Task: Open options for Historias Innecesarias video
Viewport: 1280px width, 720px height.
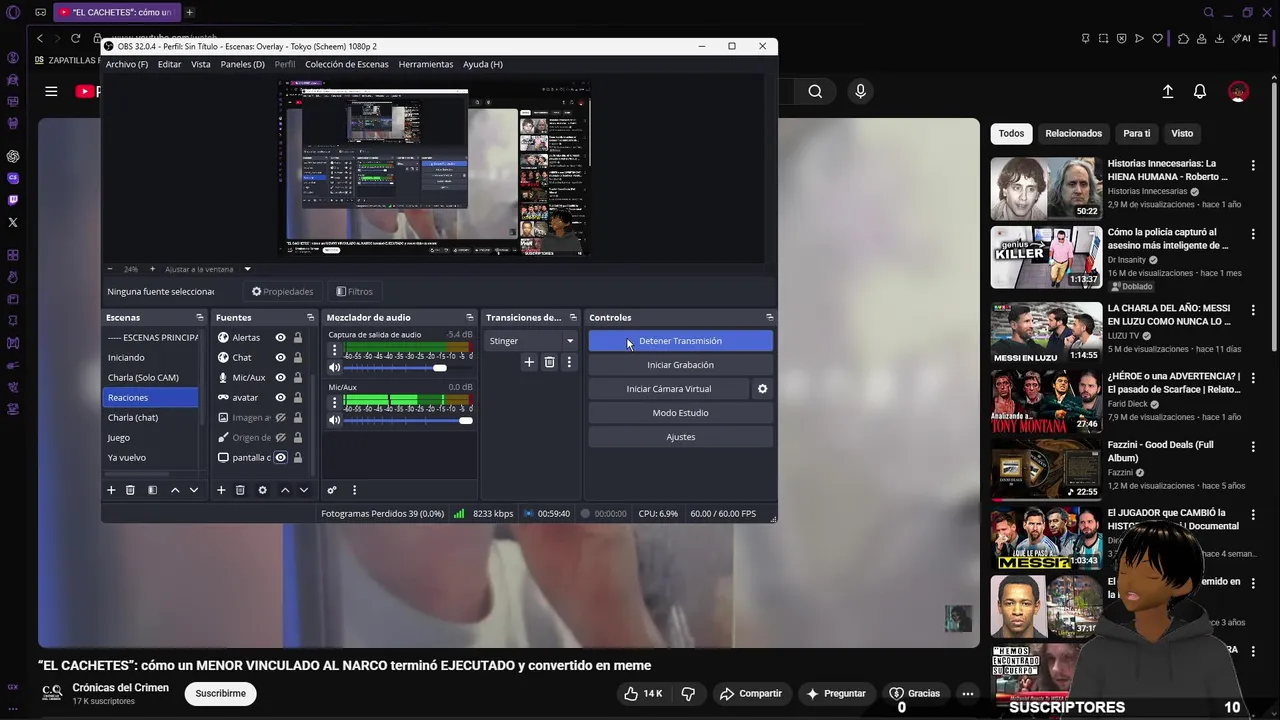Action: coord(1253,165)
